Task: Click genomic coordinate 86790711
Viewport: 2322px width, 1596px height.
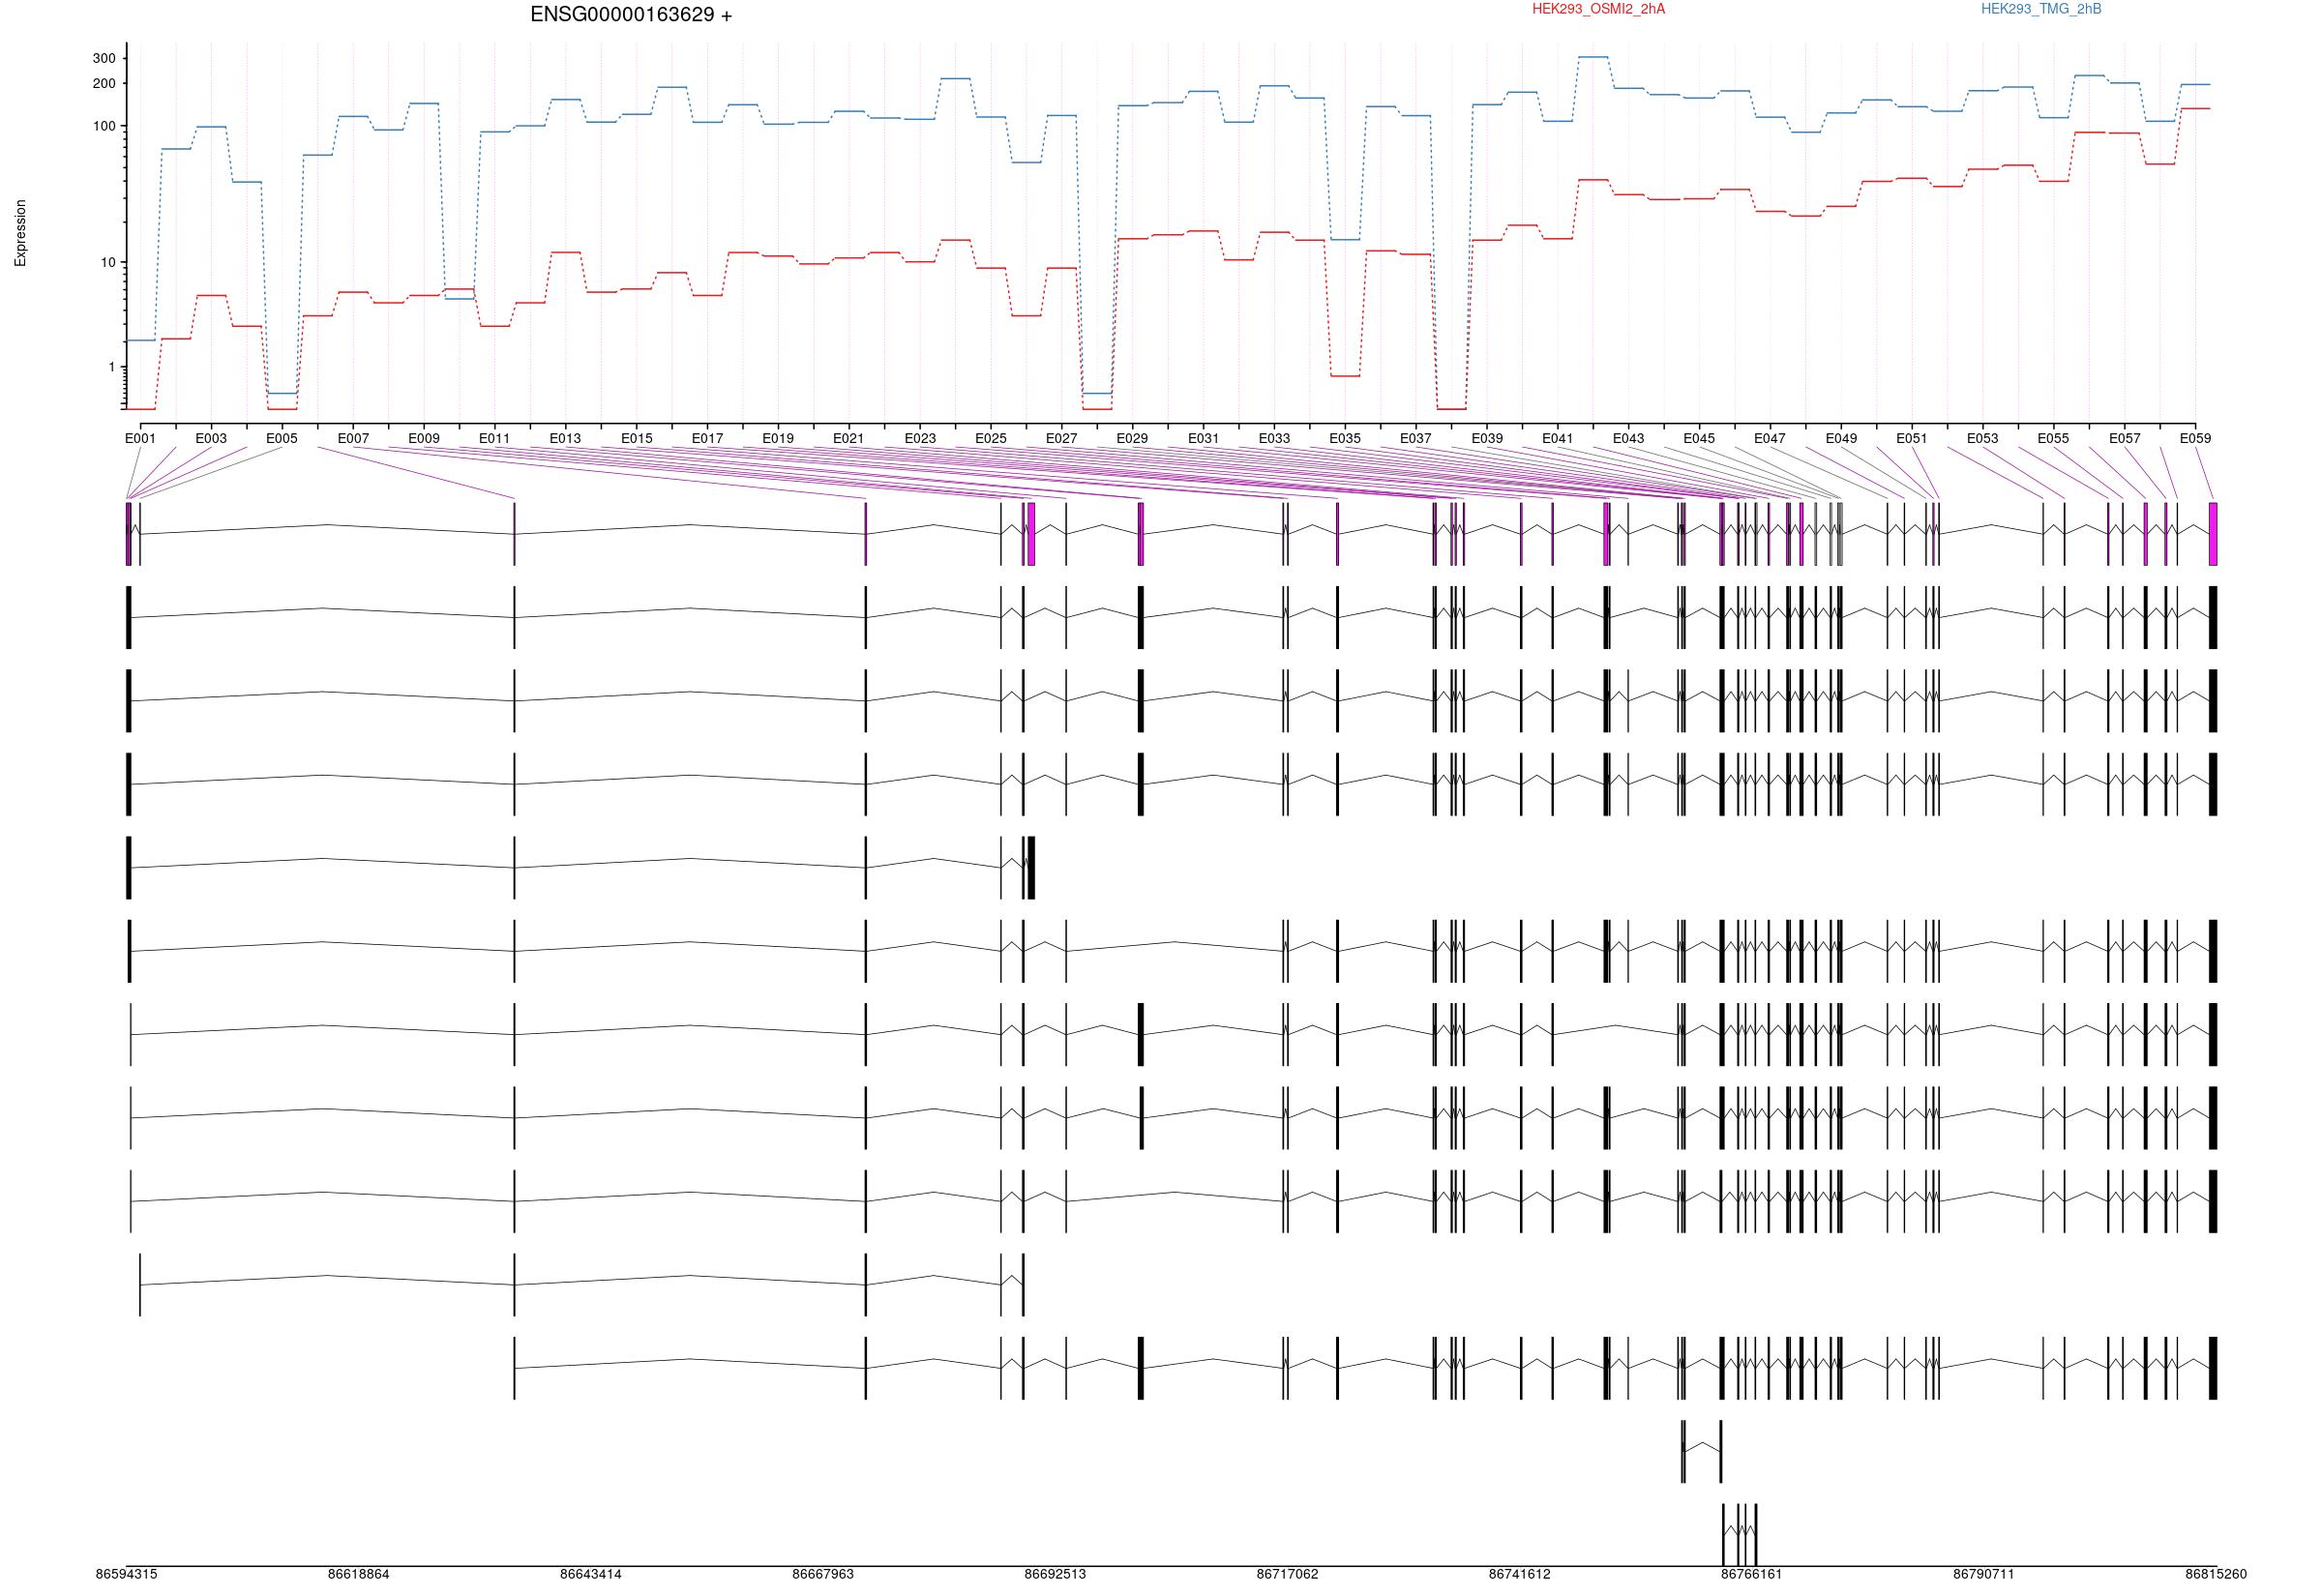Action: pos(1984,1574)
